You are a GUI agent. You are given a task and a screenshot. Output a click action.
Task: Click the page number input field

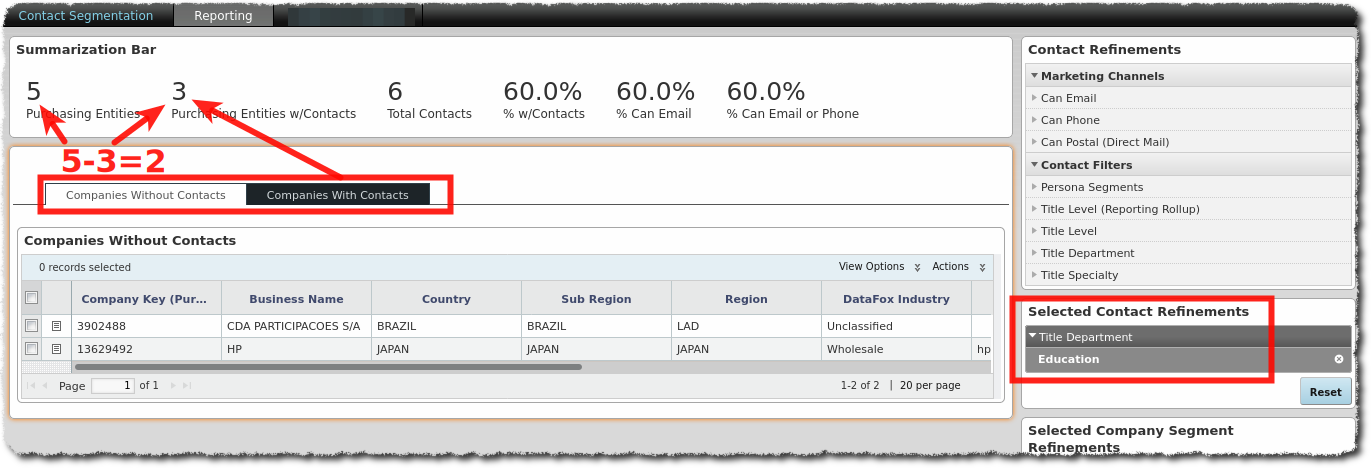click(112, 386)
